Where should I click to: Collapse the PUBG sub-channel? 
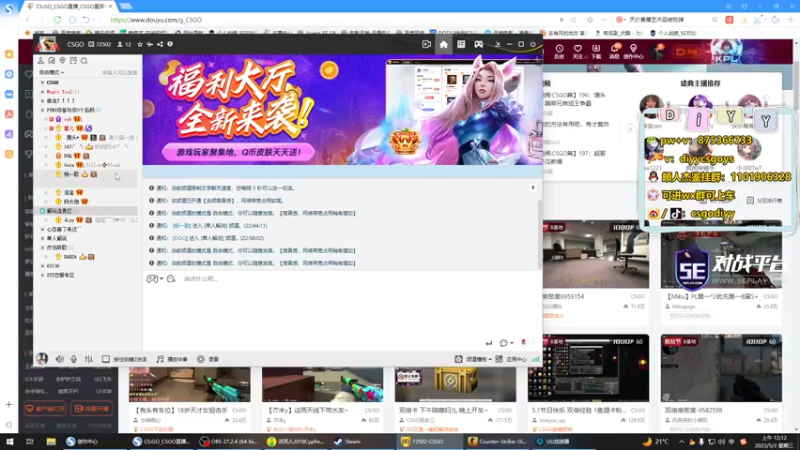pyautogui.click(x=42, y=110)
